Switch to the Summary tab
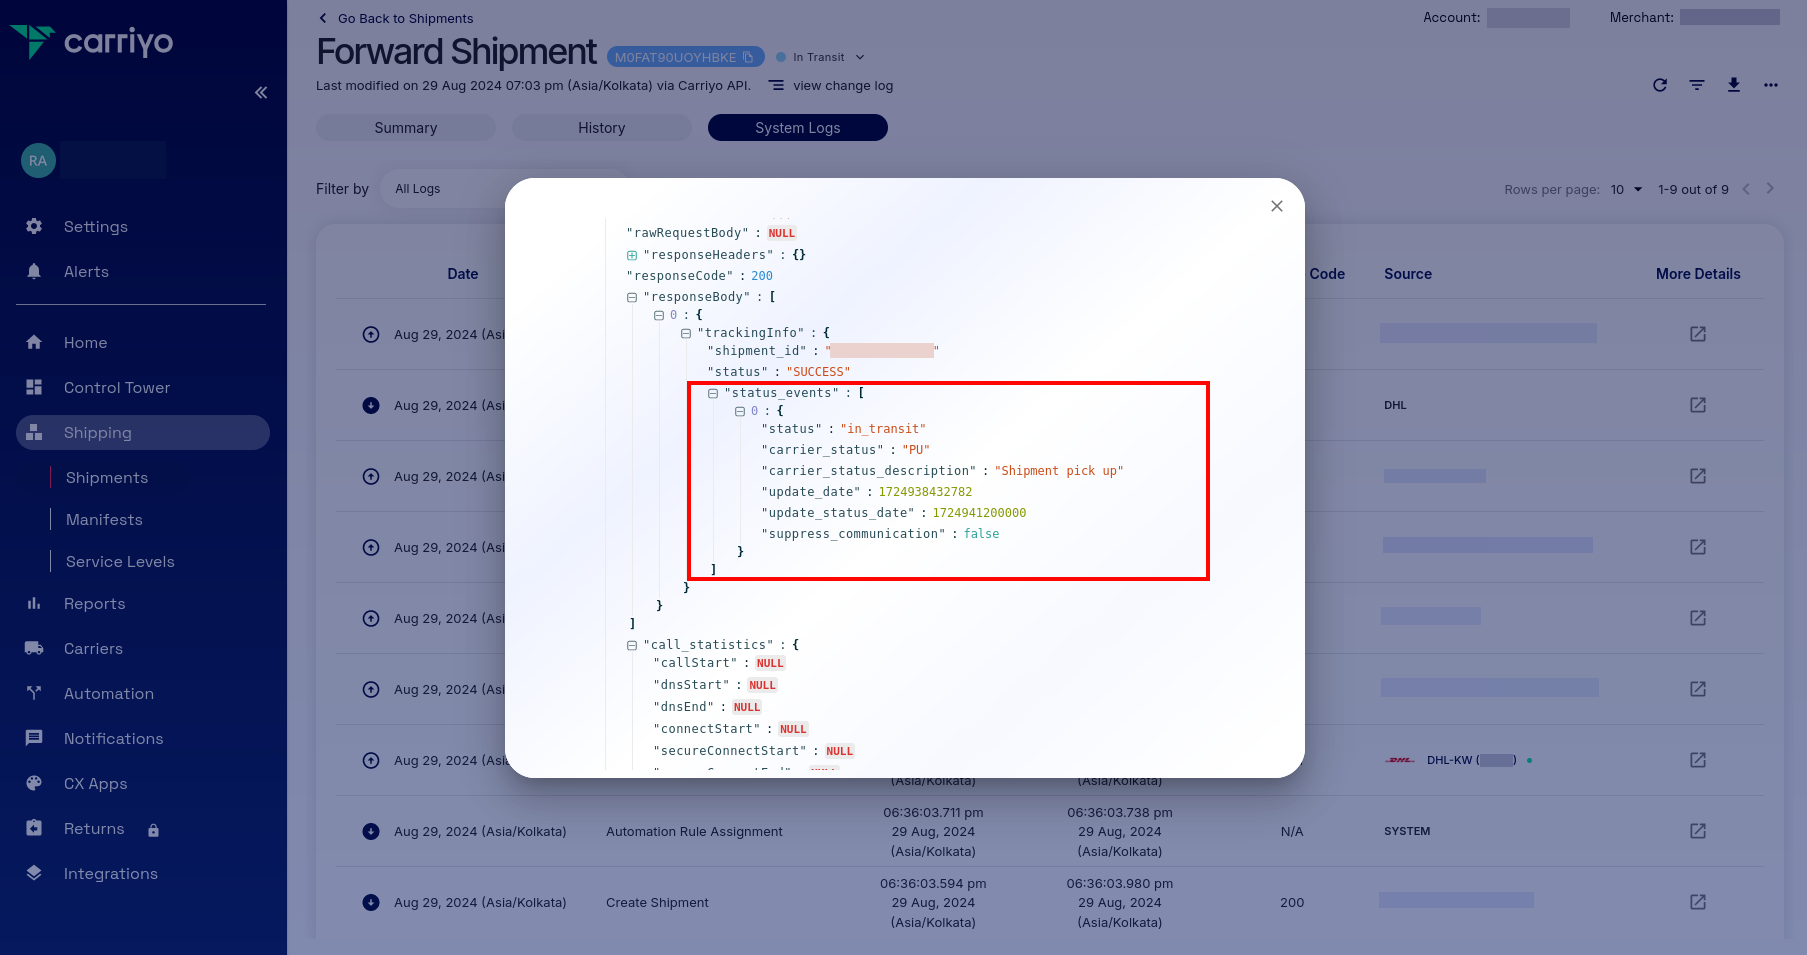1807x955 pixels. (x=405, y=128)
